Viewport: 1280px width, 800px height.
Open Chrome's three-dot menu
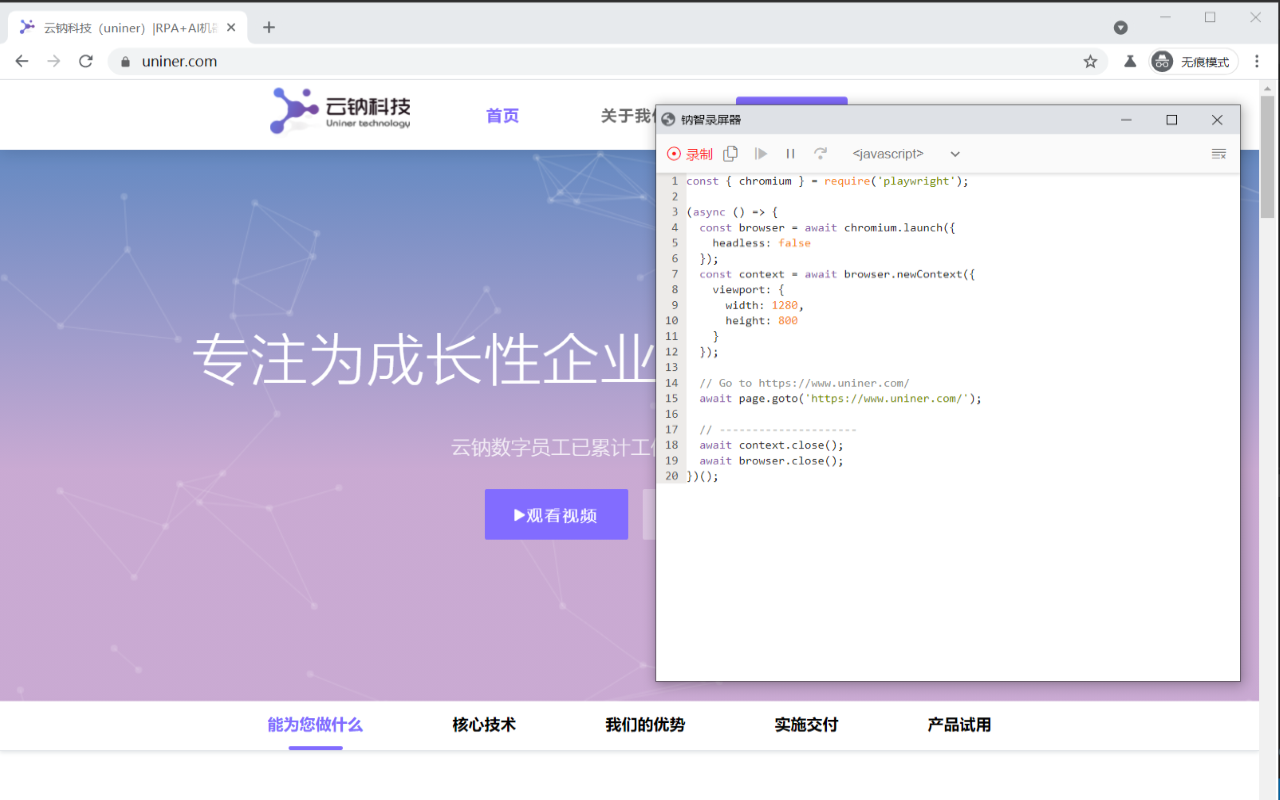point(1257,61)
